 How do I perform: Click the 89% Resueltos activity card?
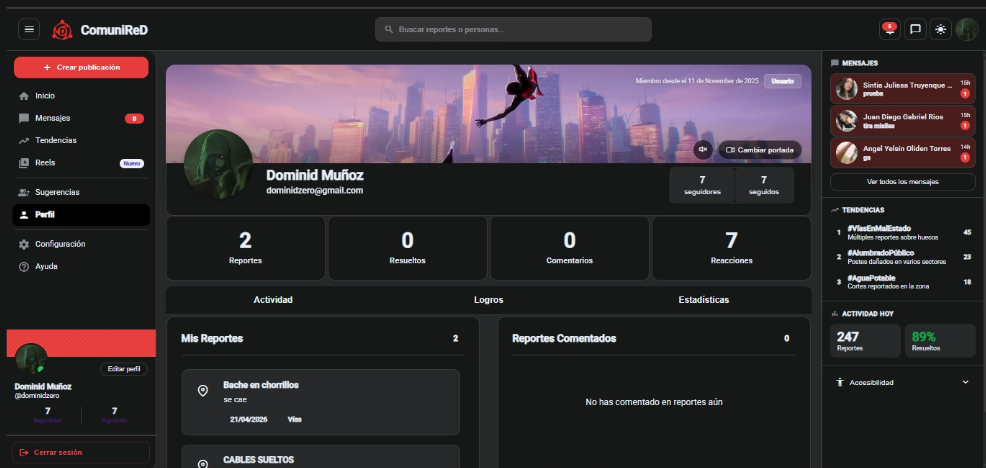tap(940, 341)
